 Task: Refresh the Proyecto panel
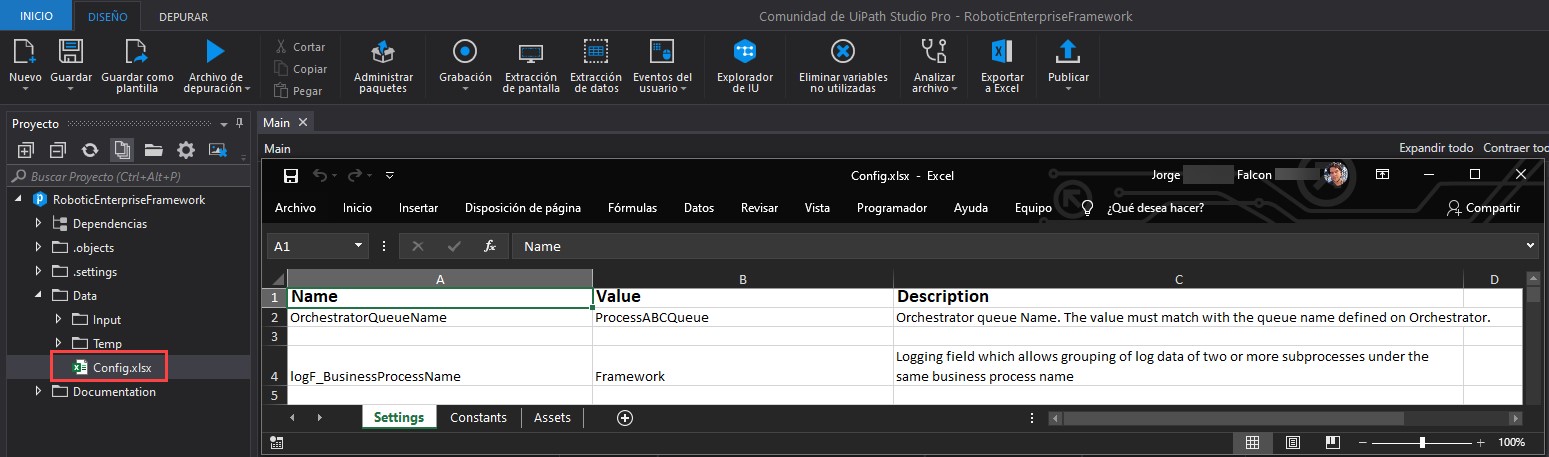point(90,150)
